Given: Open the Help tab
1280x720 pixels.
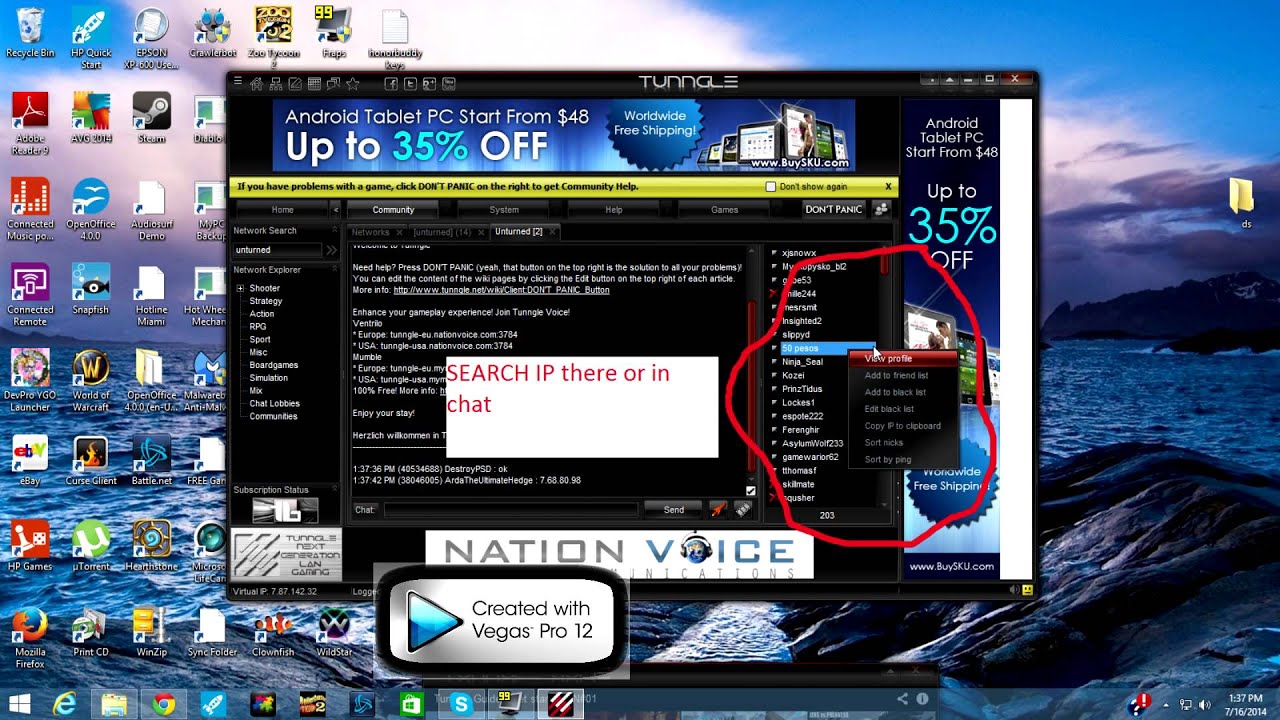Looking at the screenshot, I should coord(614,209).
